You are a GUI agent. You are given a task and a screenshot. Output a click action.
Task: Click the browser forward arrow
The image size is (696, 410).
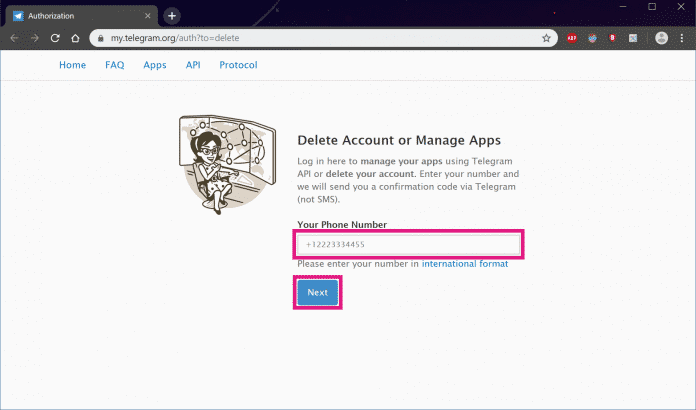coord(35,38)
